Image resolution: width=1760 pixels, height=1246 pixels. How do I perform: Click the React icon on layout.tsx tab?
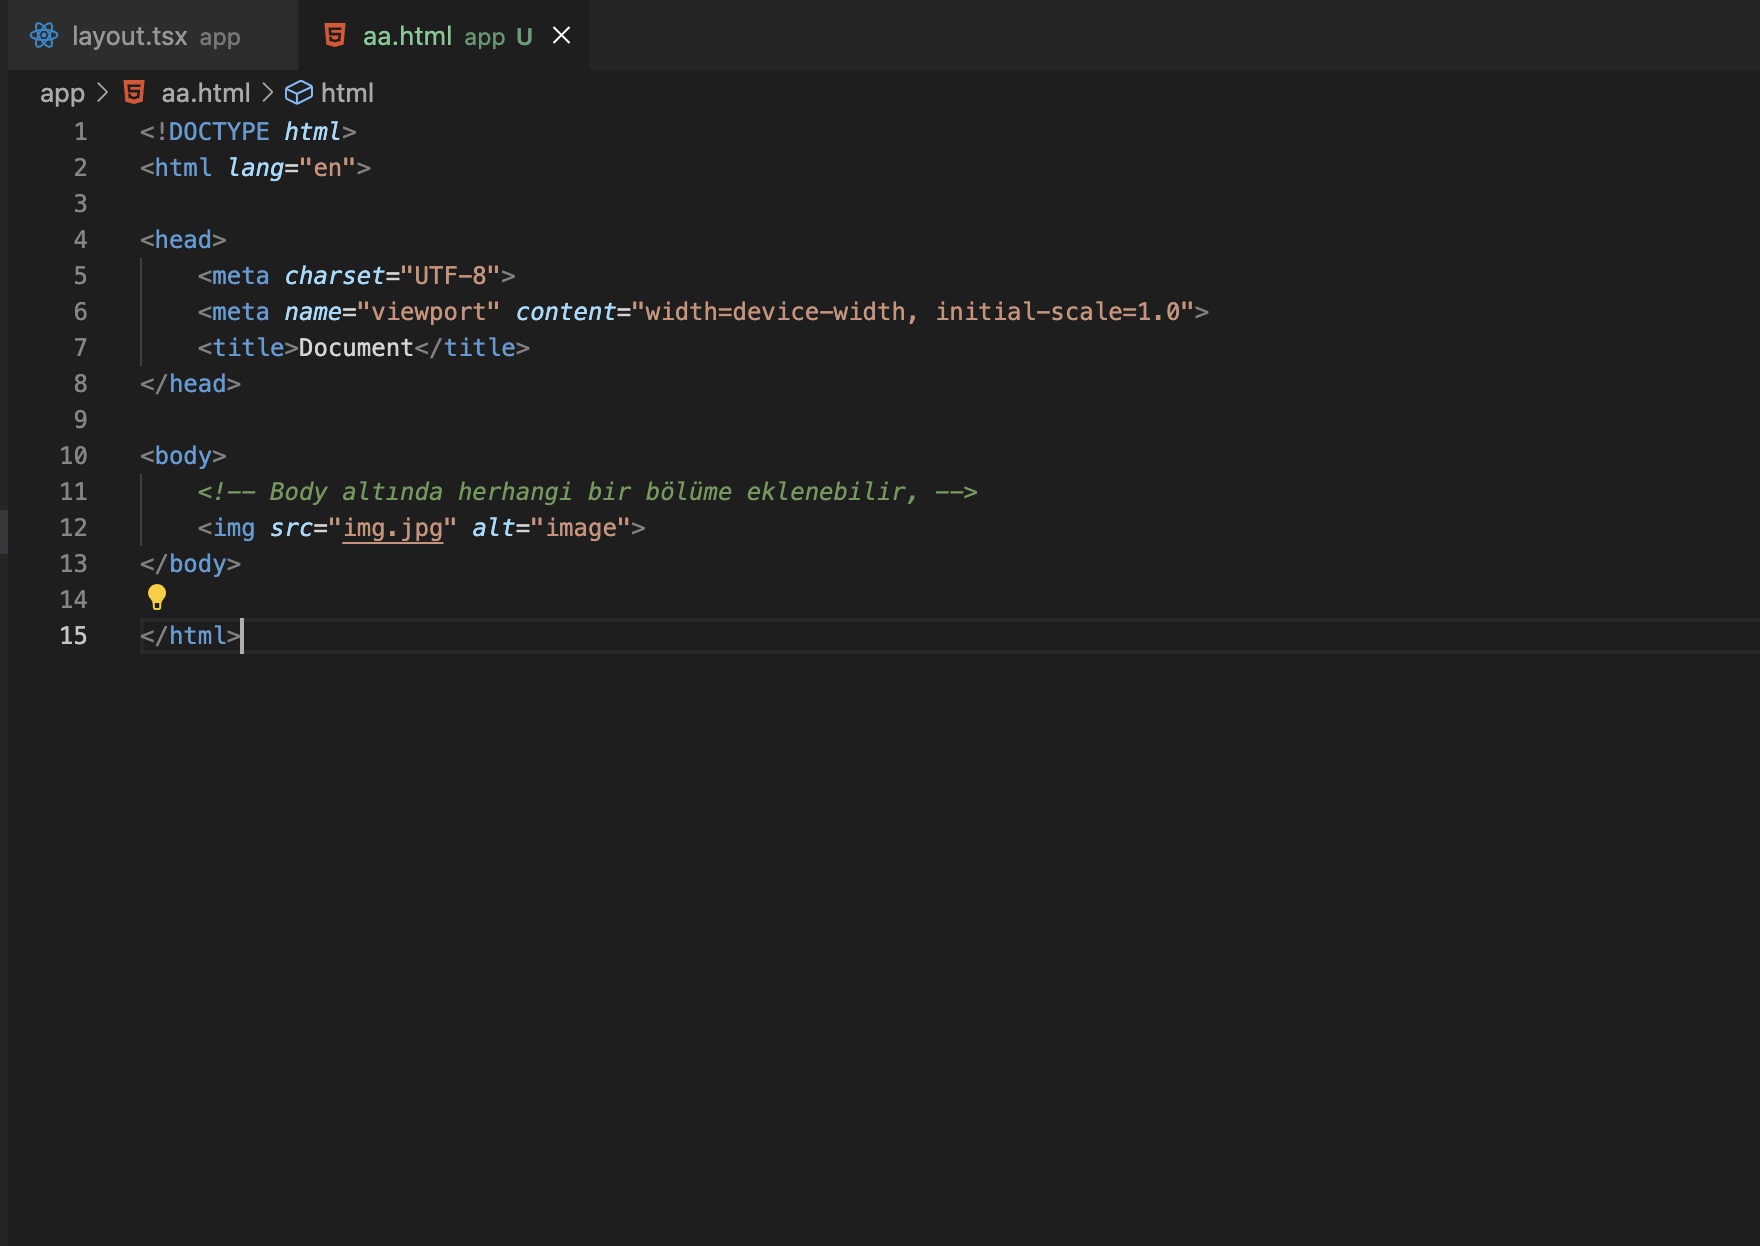pyautogui.click(x=44, y=36)
